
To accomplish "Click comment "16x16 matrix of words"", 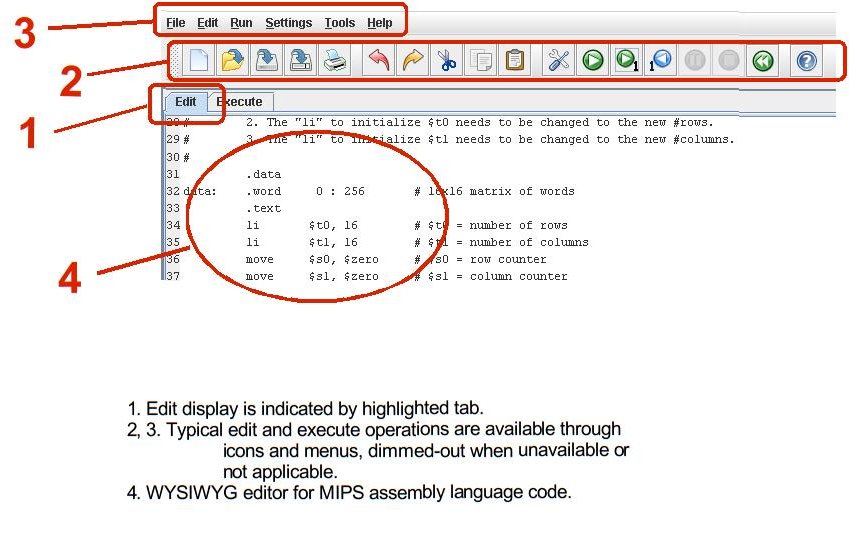I will coord(494,191).
